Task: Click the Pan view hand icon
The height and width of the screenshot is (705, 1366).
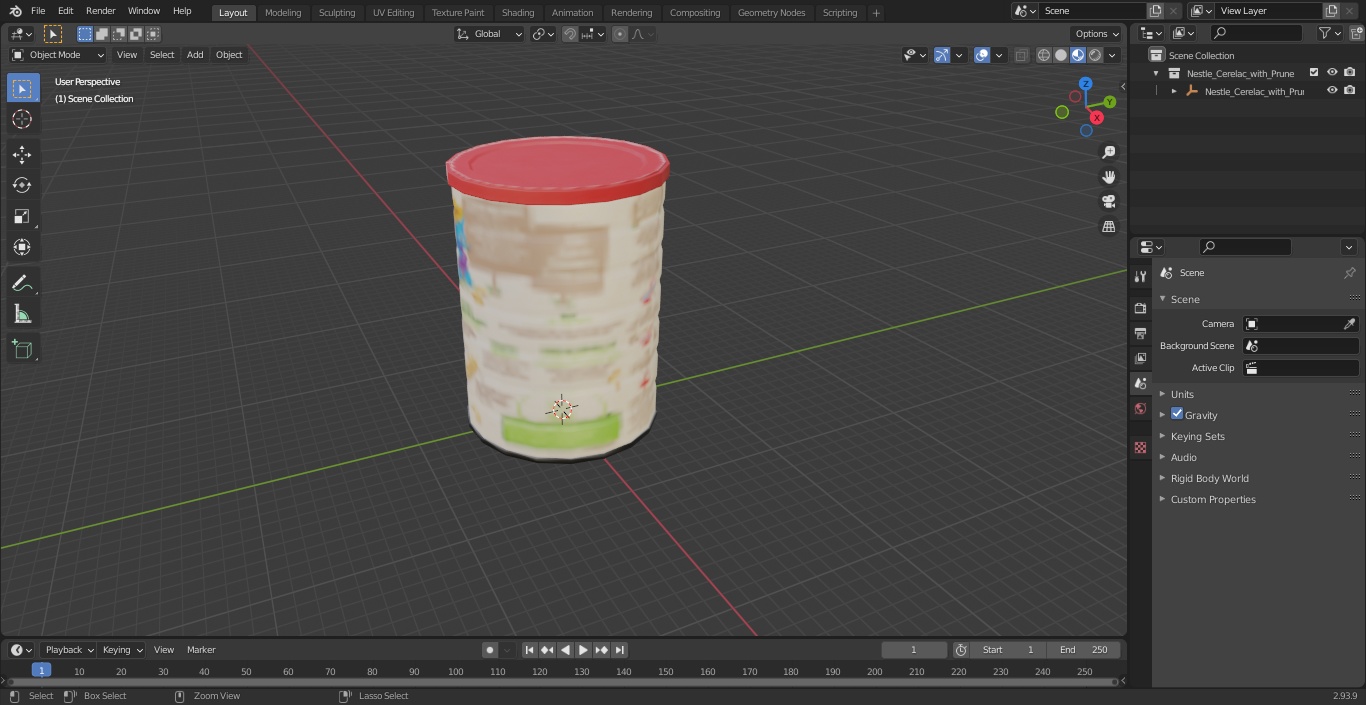Action: click(1108, 177)
